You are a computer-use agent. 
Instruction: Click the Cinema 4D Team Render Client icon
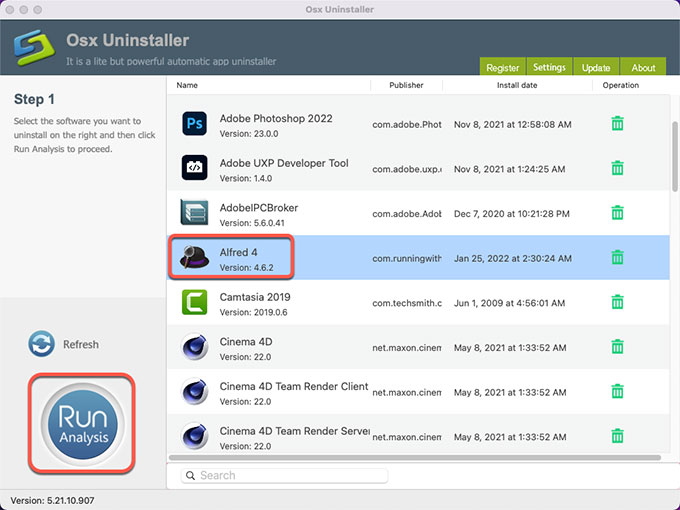(x=194, y=391)
